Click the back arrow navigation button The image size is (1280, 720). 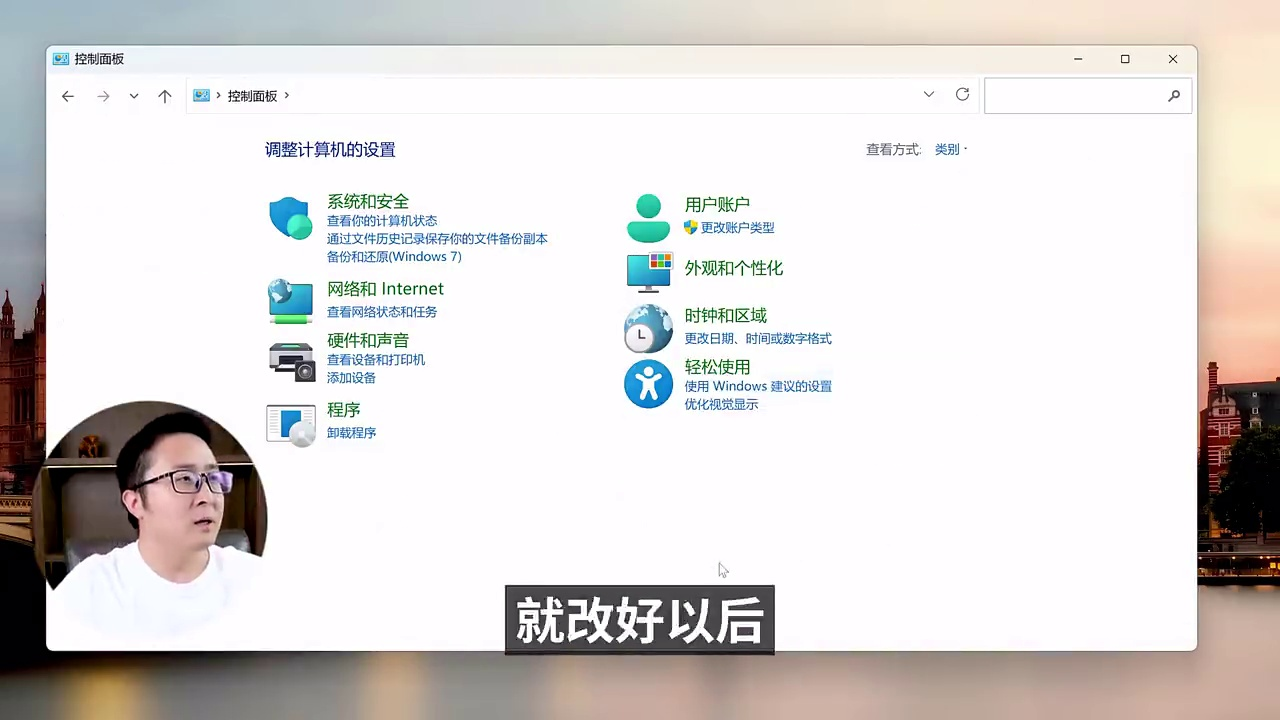click(x=68, y=96)
